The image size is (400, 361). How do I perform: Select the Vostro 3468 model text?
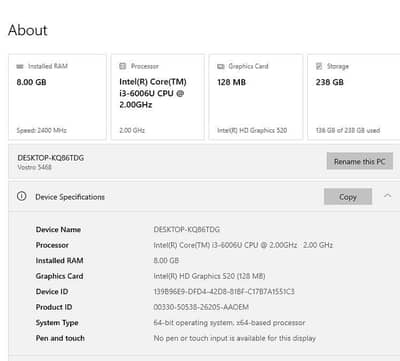[x=34, y=167]
